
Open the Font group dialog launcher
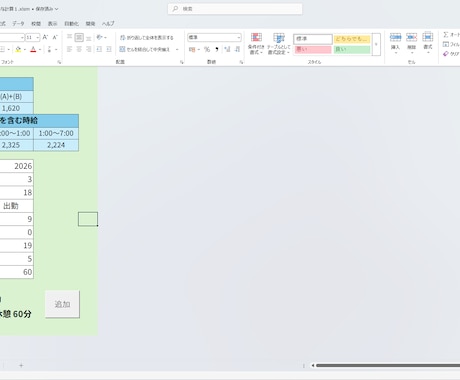[x=59, y=62]
